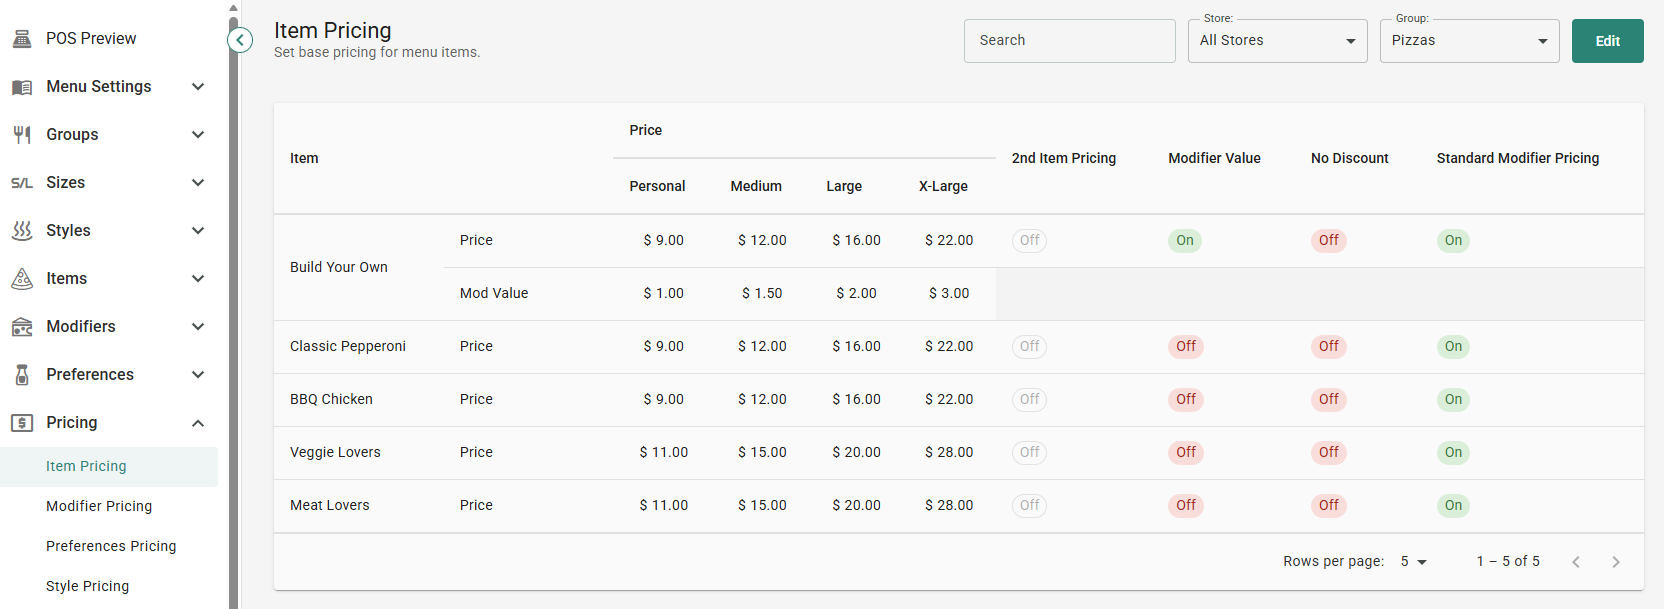Collapse the Pricing section chevron
Screen dimensions: 1664x609
click(198, 423)
